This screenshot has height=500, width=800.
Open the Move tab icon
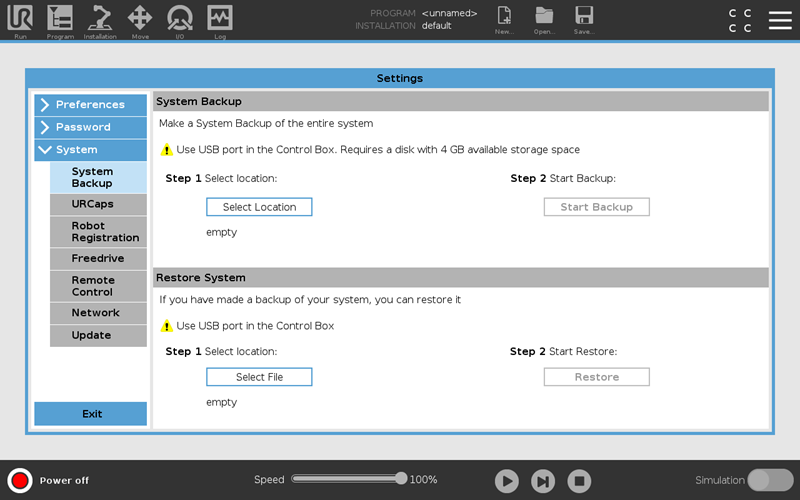click(x=140, y=19)
